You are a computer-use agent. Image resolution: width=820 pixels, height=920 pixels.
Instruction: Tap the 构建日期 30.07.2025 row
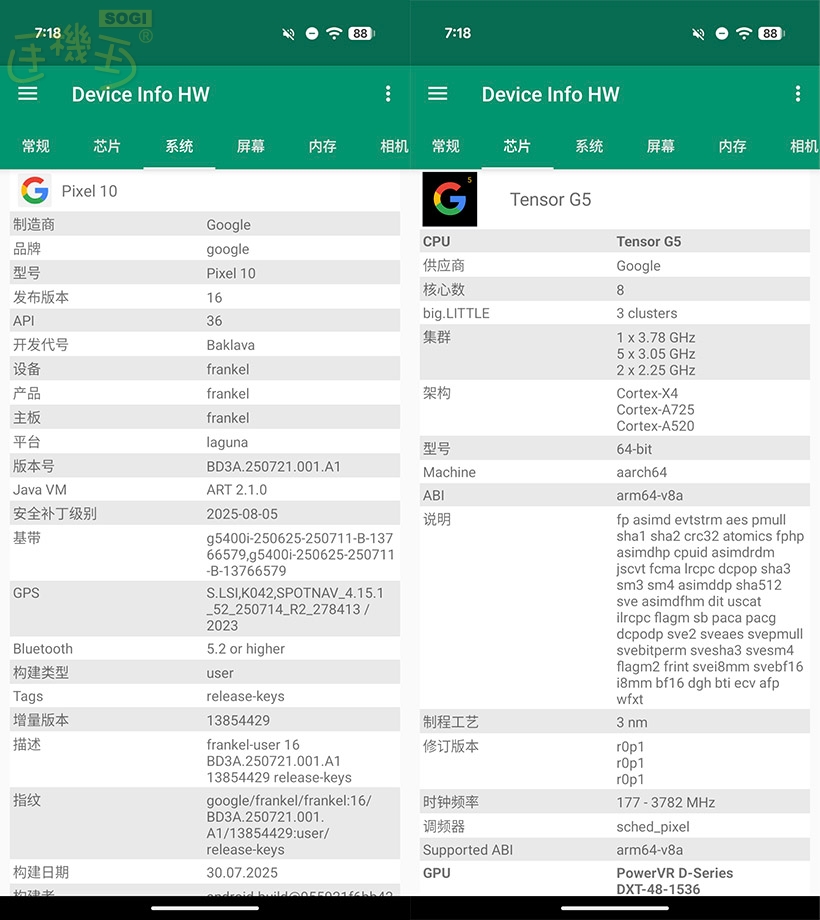tap(205, 872)
